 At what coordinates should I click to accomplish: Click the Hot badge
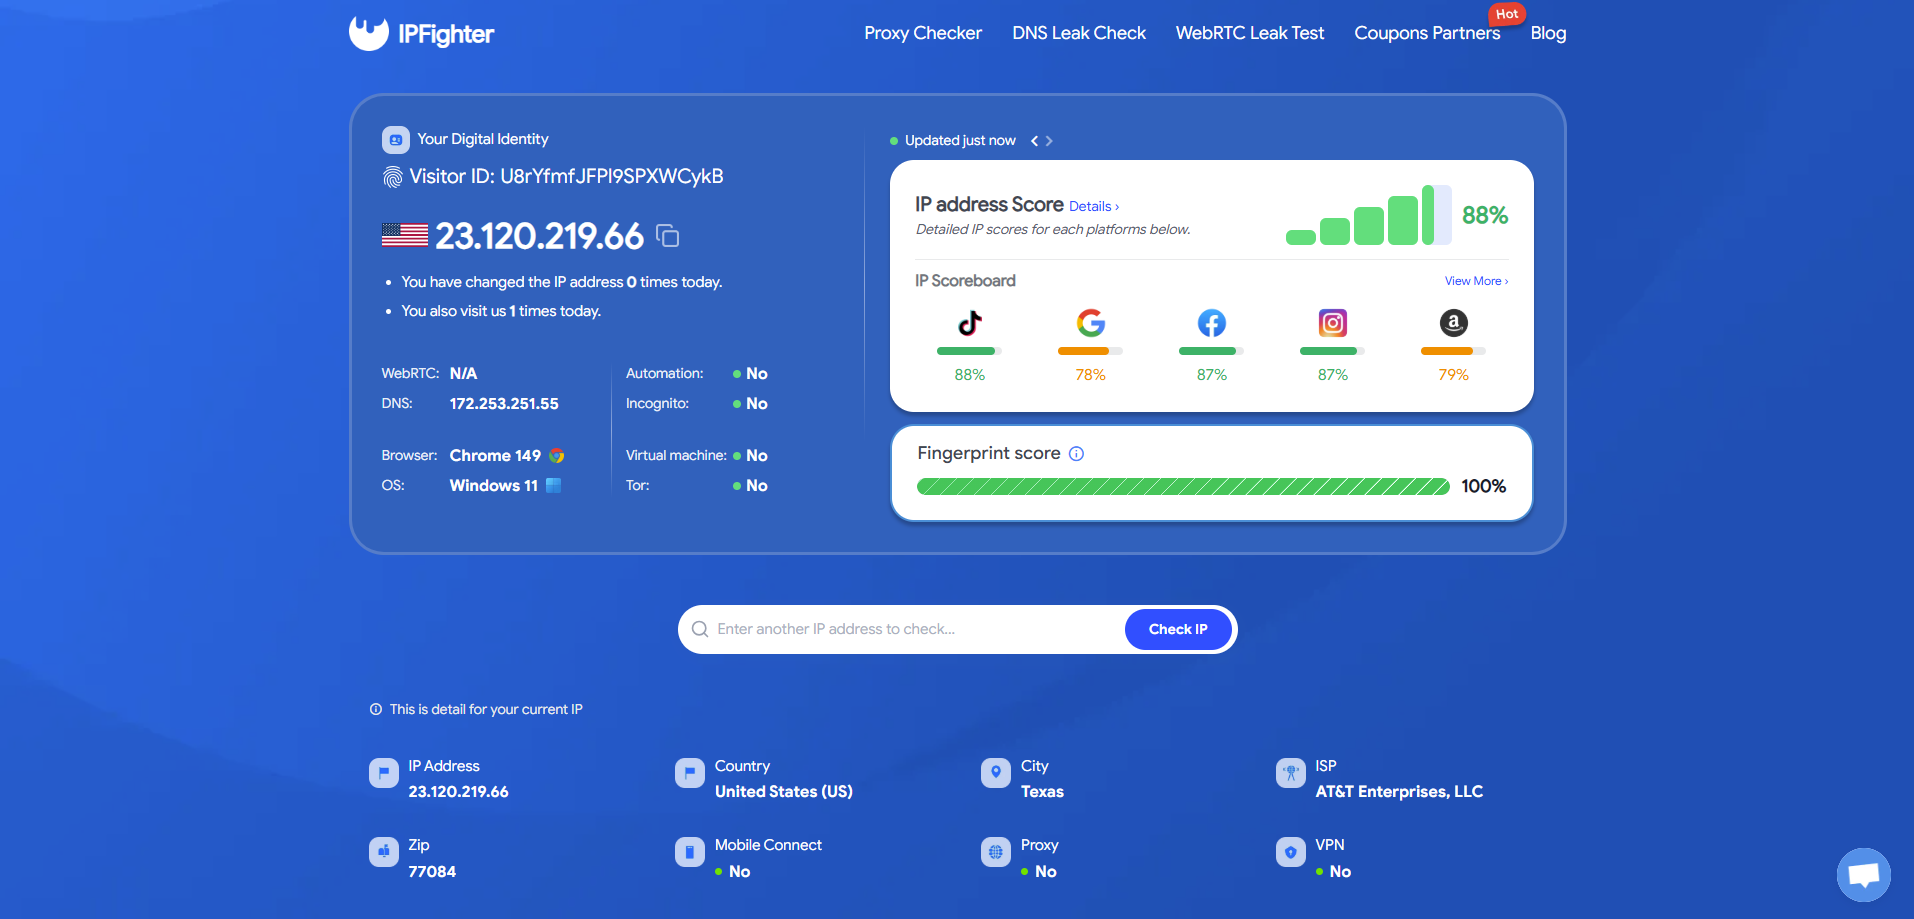click(x=1507, y=14)
